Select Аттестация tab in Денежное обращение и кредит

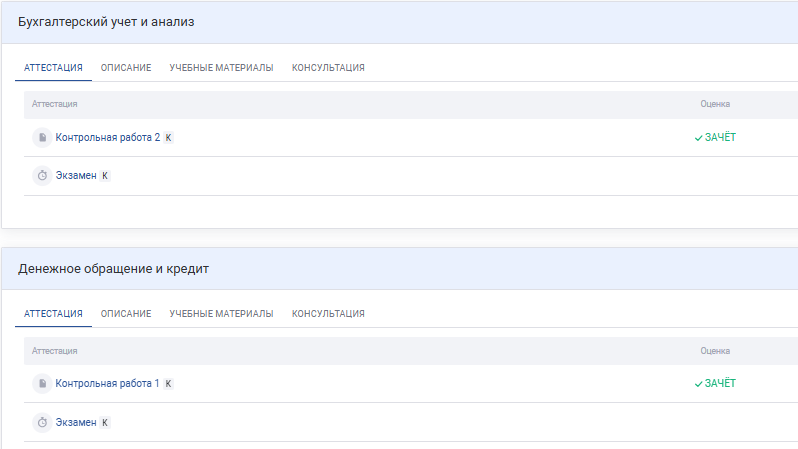pos(53,314)
